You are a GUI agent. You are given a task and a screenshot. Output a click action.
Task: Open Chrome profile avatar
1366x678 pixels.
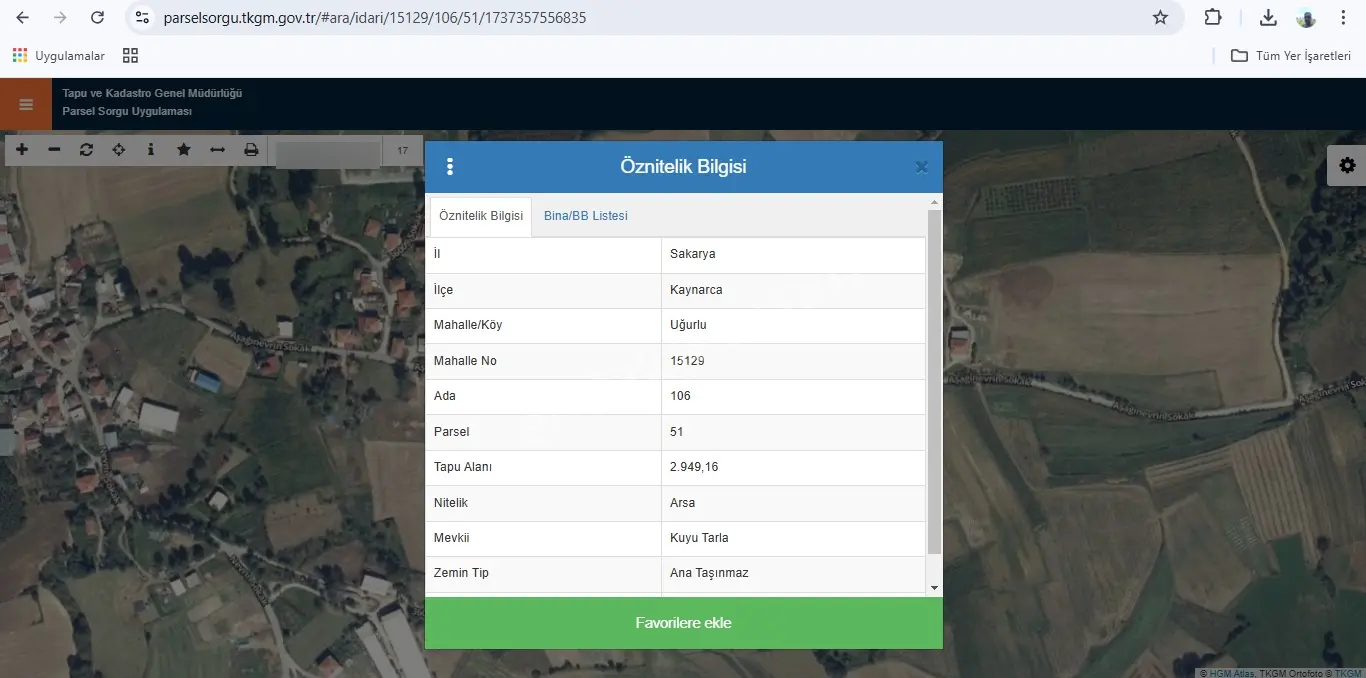point(1306,17)
